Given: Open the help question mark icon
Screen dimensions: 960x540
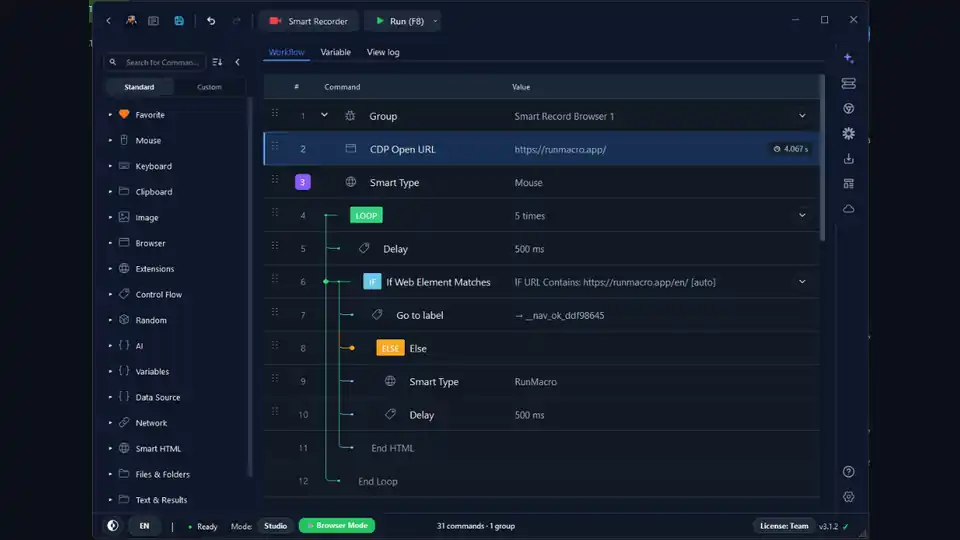Looking at the screenshot, I should (849, 471).
